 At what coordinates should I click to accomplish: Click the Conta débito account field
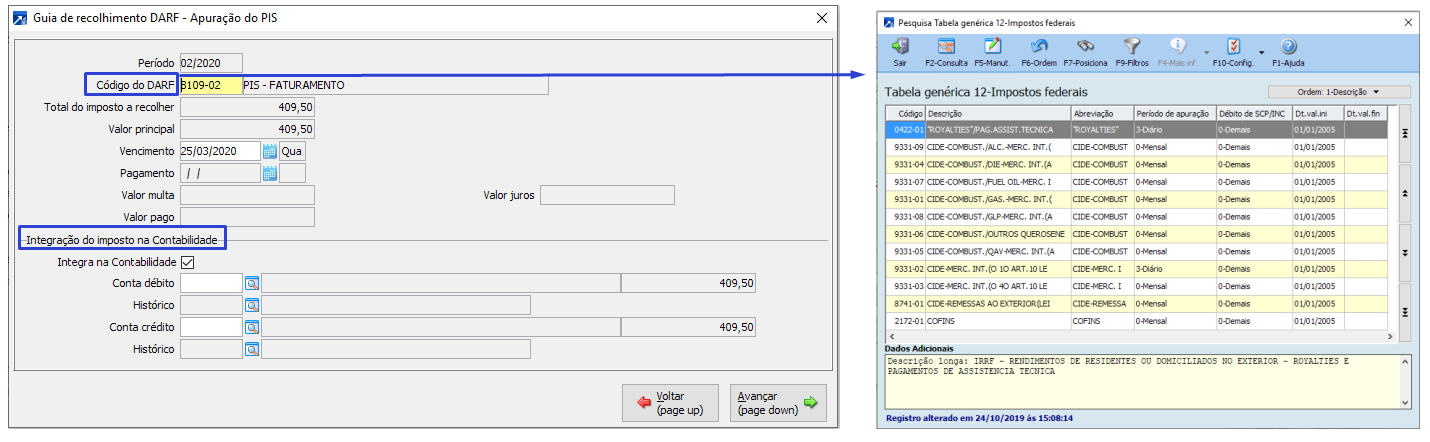tap(211, 283)
